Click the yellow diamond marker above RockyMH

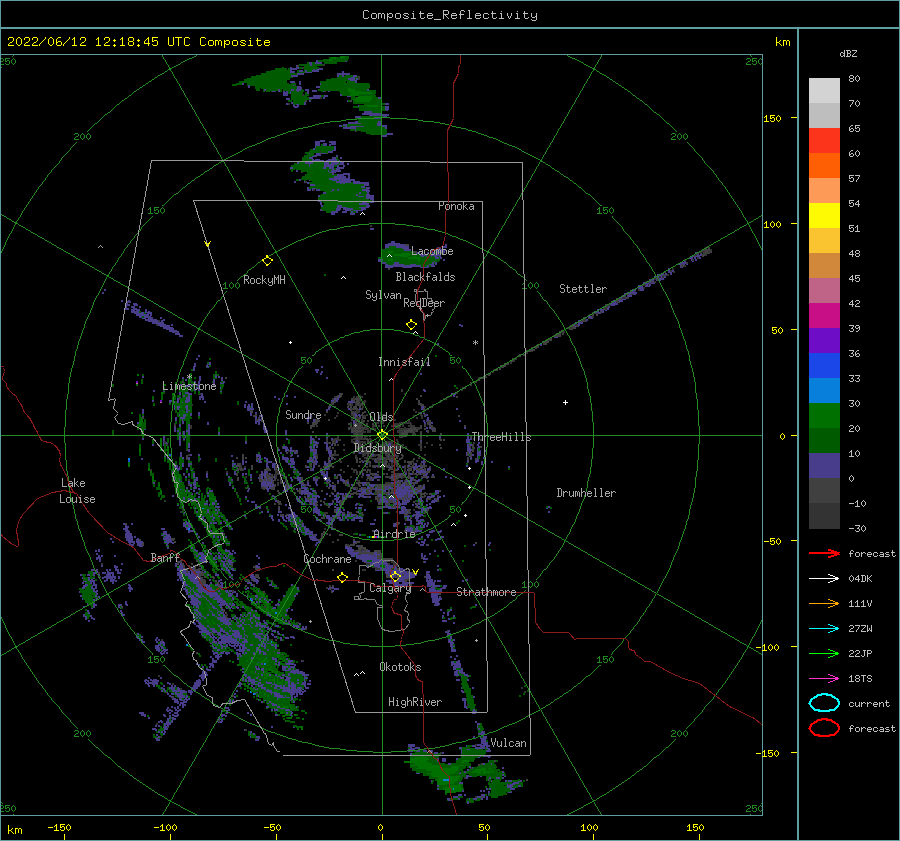coord(267,261)
